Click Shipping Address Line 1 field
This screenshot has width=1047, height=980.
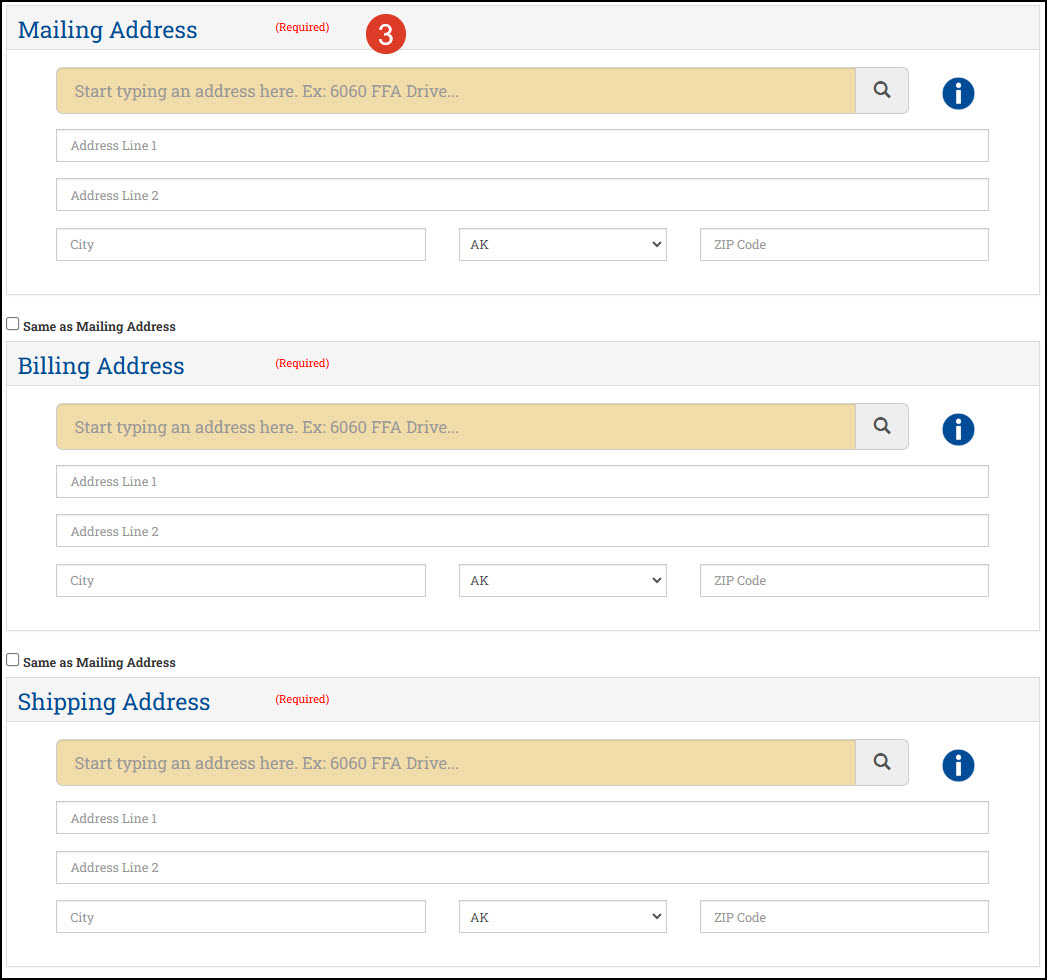point(522,818)
